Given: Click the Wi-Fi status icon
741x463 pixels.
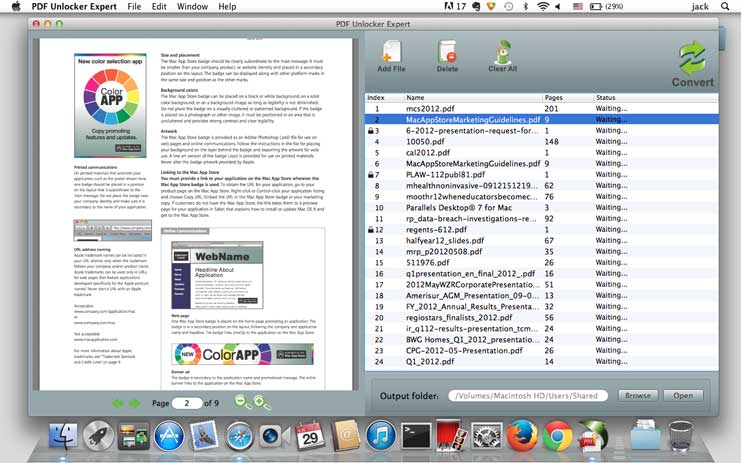Looking at the screenshot, I should point(543,7).
